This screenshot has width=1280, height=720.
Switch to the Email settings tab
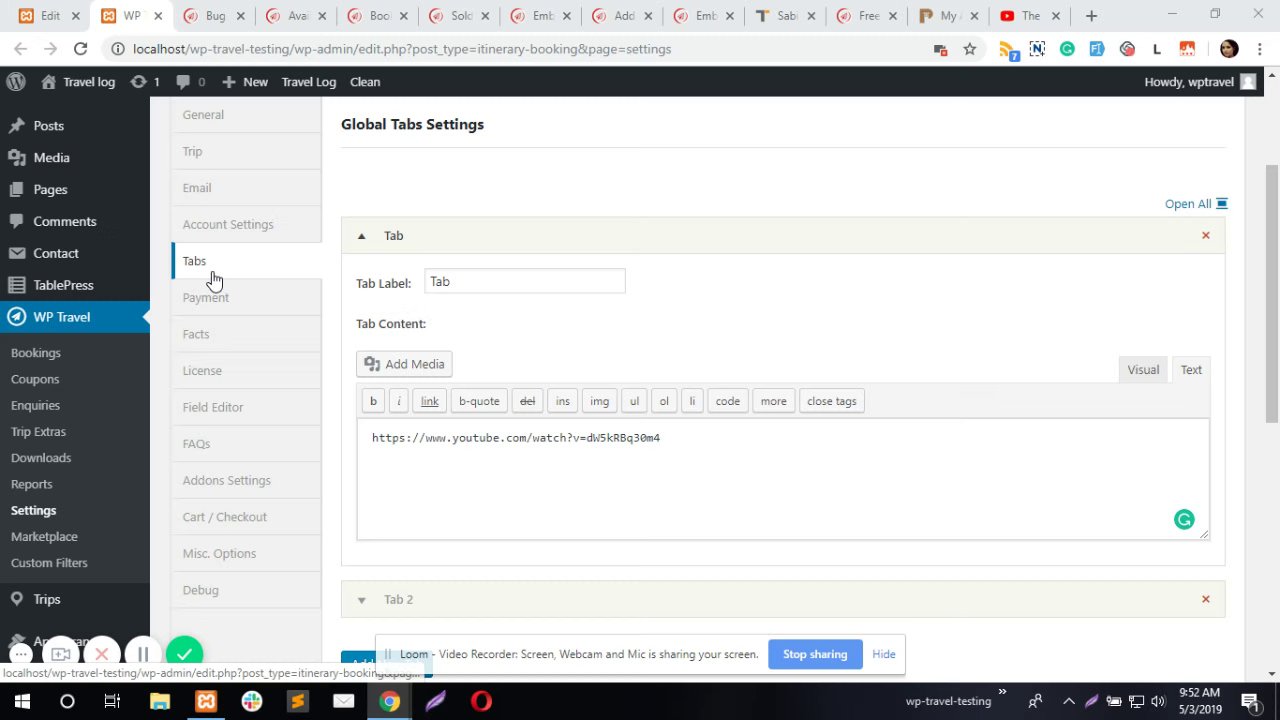(247, 188)
